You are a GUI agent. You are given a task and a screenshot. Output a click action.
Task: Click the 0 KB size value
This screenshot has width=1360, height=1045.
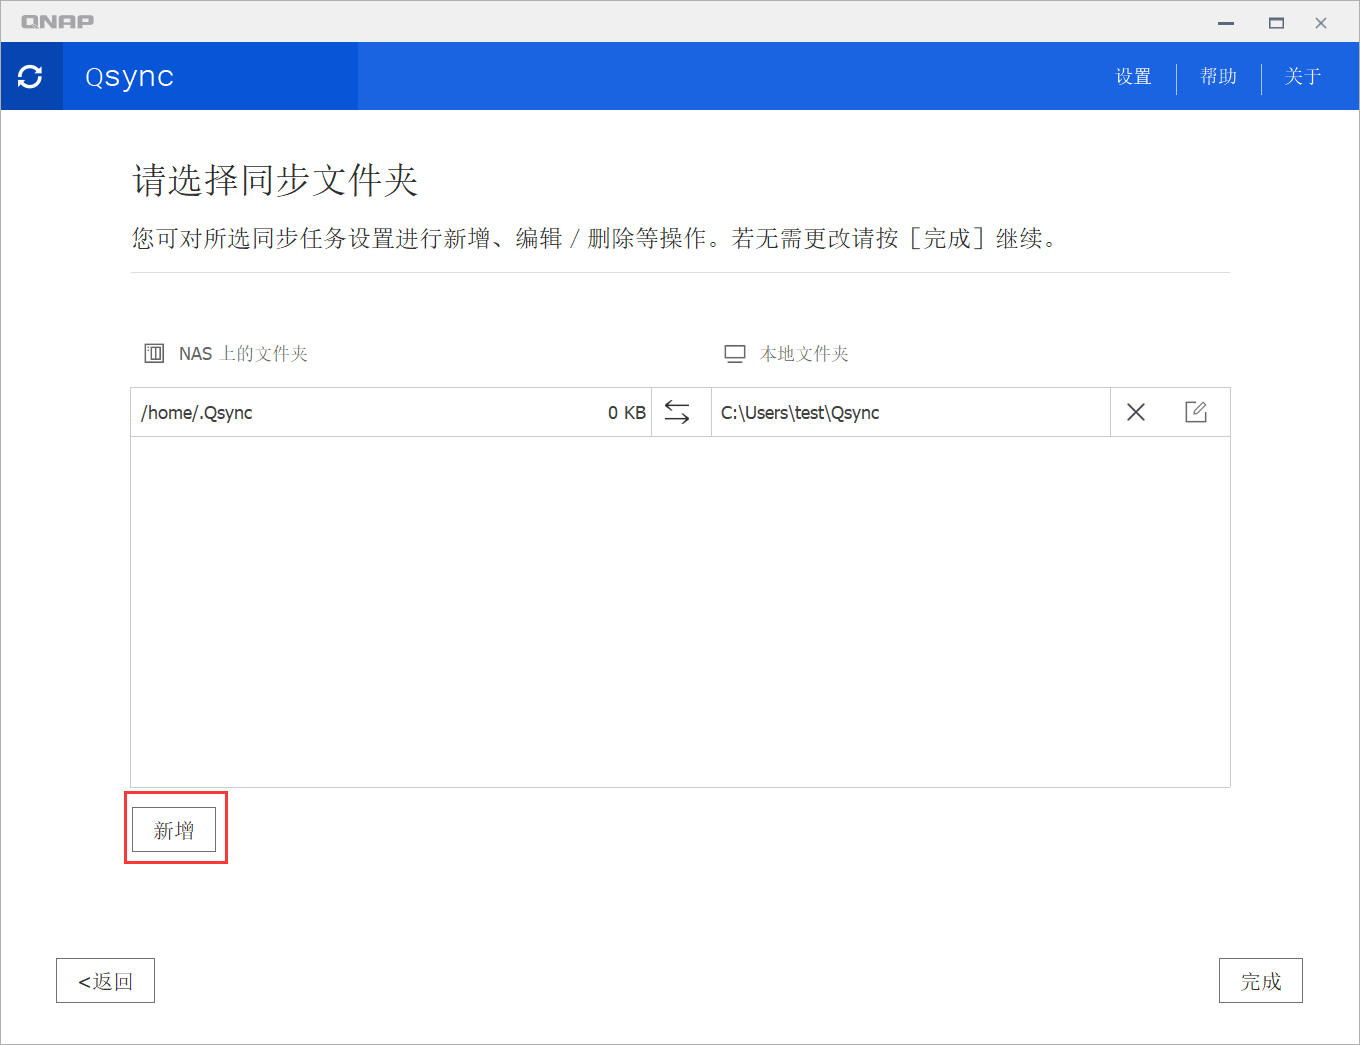pos(627,413)
